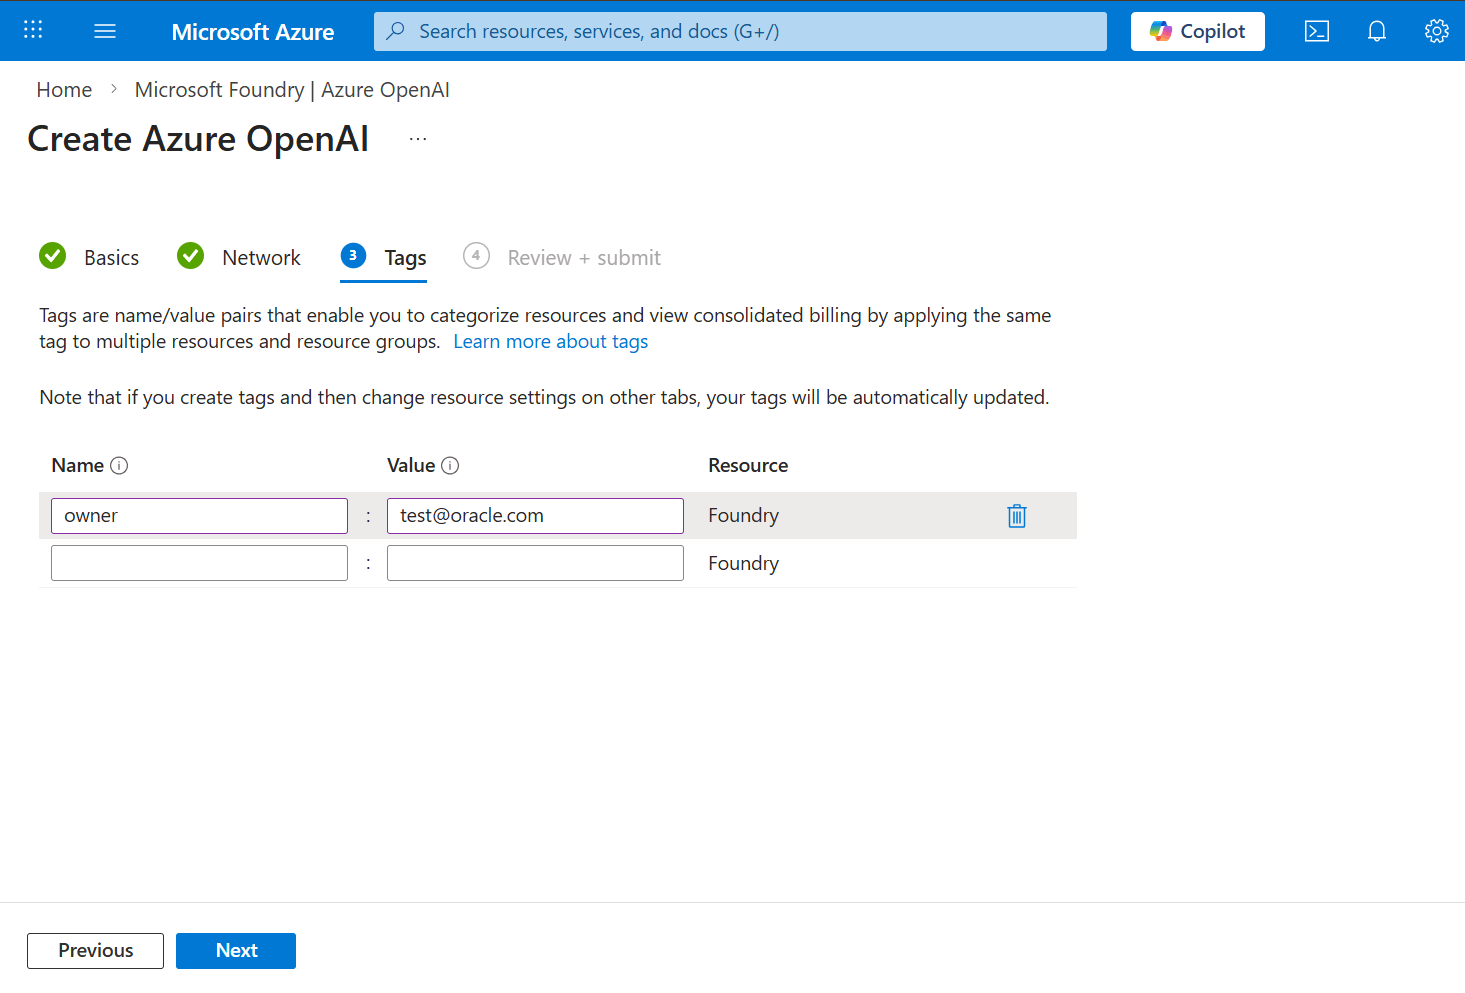This screenshot has height=993, width=1465.
Task: Switch to the Basics tab
Action: point(110,257)
